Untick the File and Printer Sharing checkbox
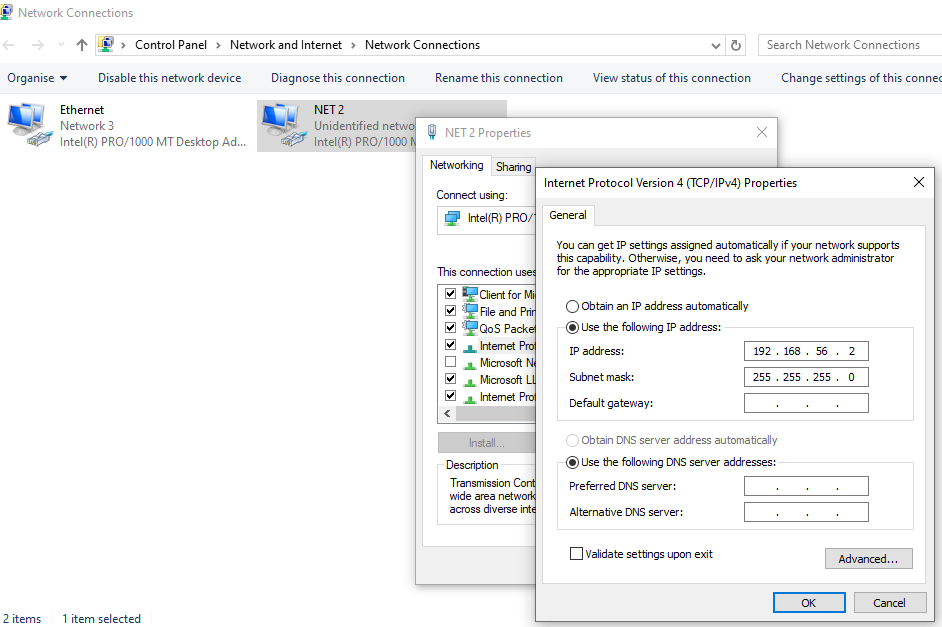Viewport: 942px width, 627px height. (450, 311)
